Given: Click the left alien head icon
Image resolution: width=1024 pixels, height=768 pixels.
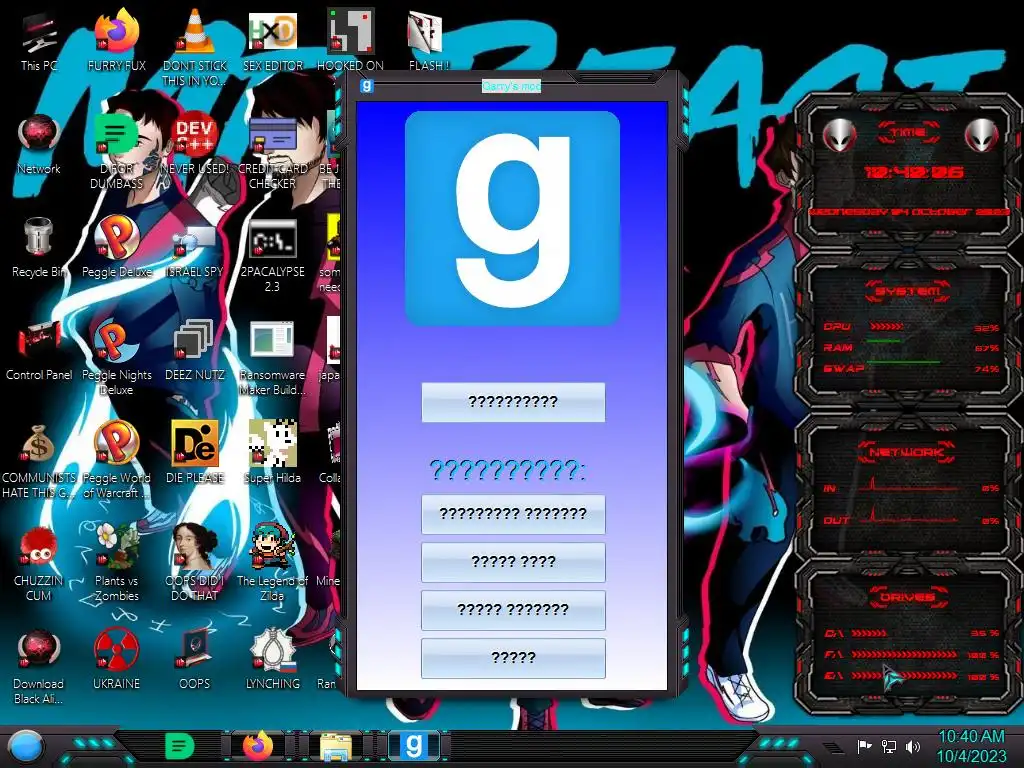Looking at the screenshot, I should 839,135.
